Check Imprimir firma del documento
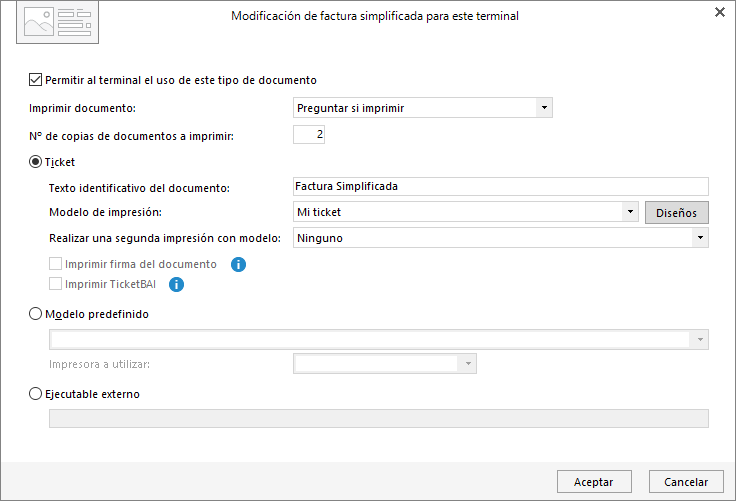This screenshot has width=736, height=501. (55, 264)
